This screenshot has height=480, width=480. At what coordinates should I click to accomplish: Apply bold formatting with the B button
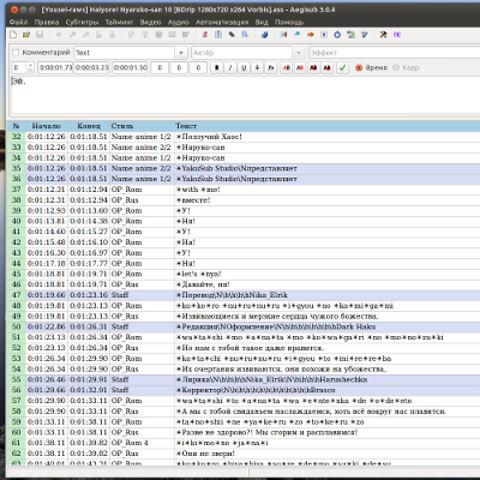pyautogui.click(x=217, y=68)
